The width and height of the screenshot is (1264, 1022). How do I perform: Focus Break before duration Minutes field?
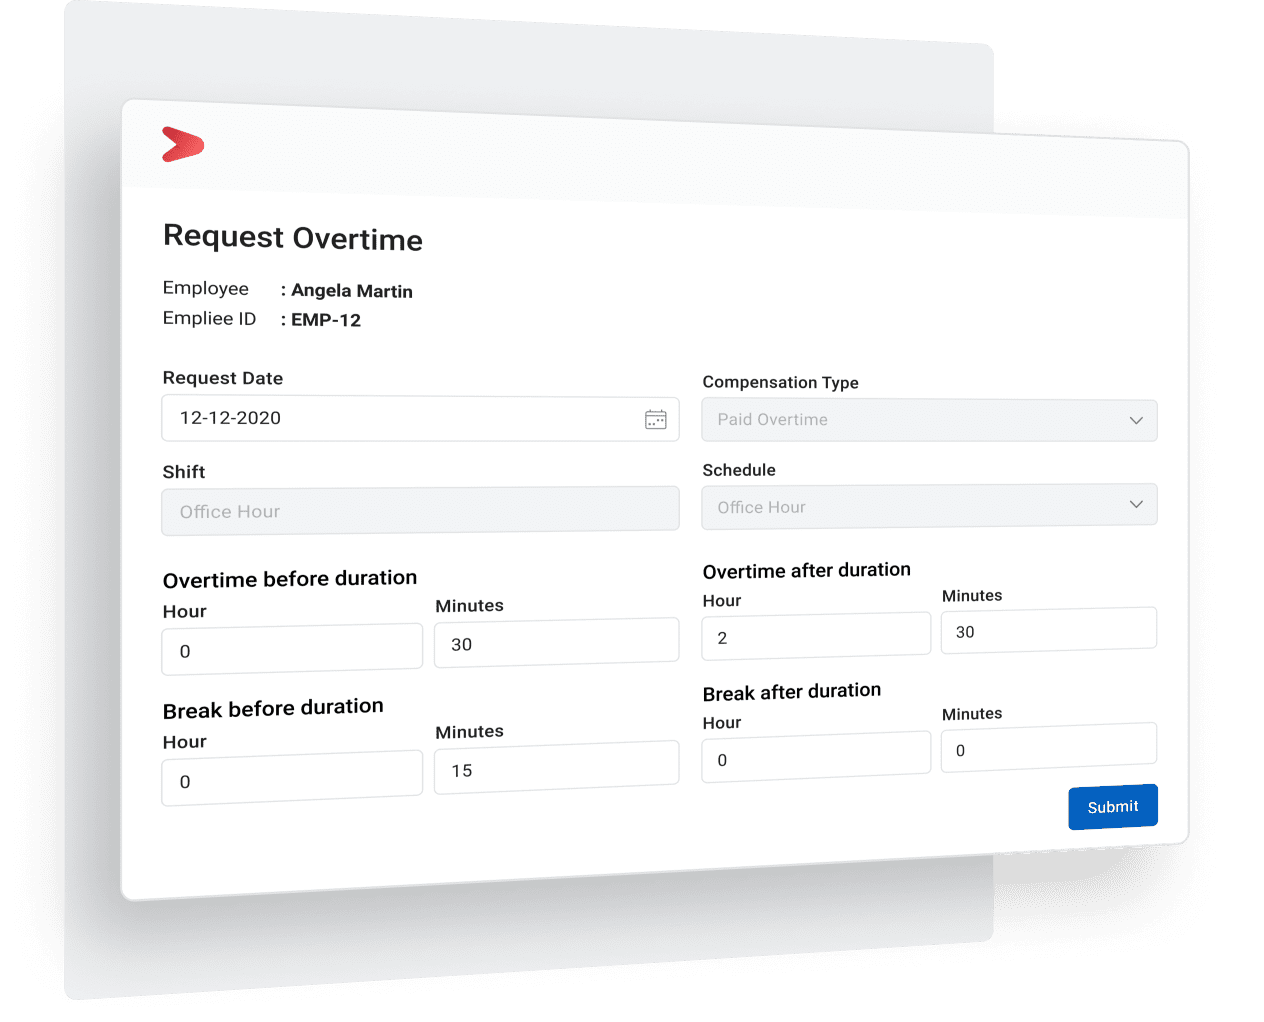click(556, 768)
